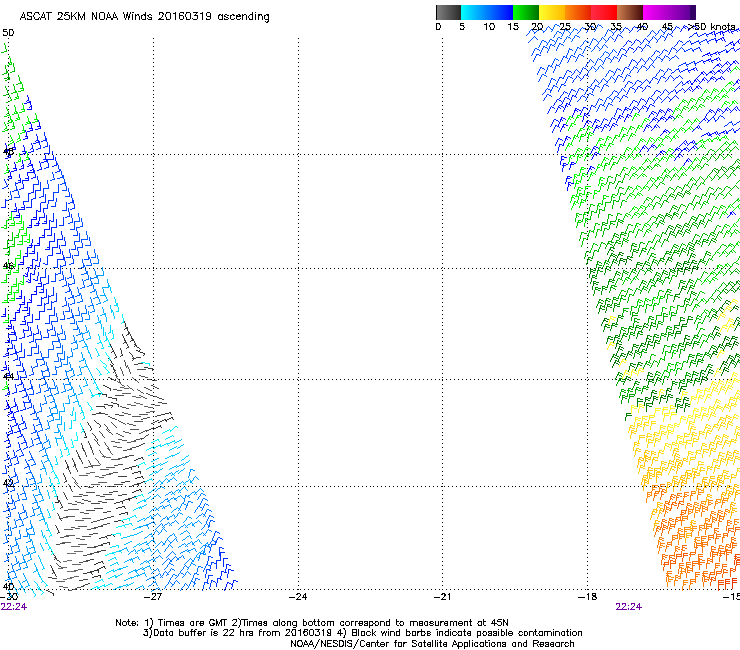Select the "25" legend speed label

coord(565,27)
